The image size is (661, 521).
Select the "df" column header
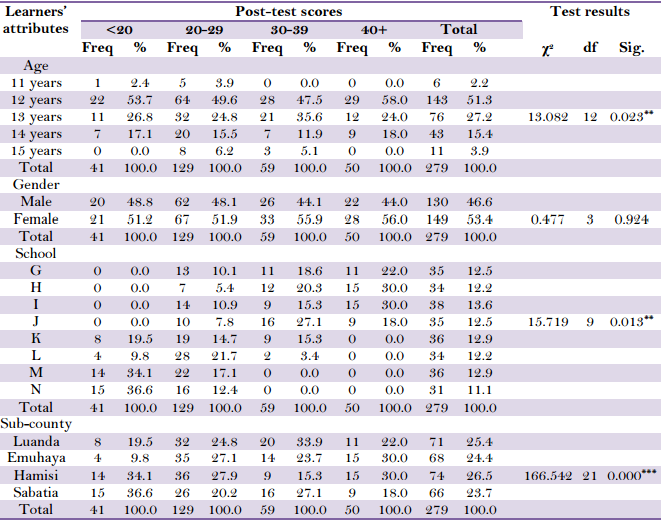tap(591, 47)
